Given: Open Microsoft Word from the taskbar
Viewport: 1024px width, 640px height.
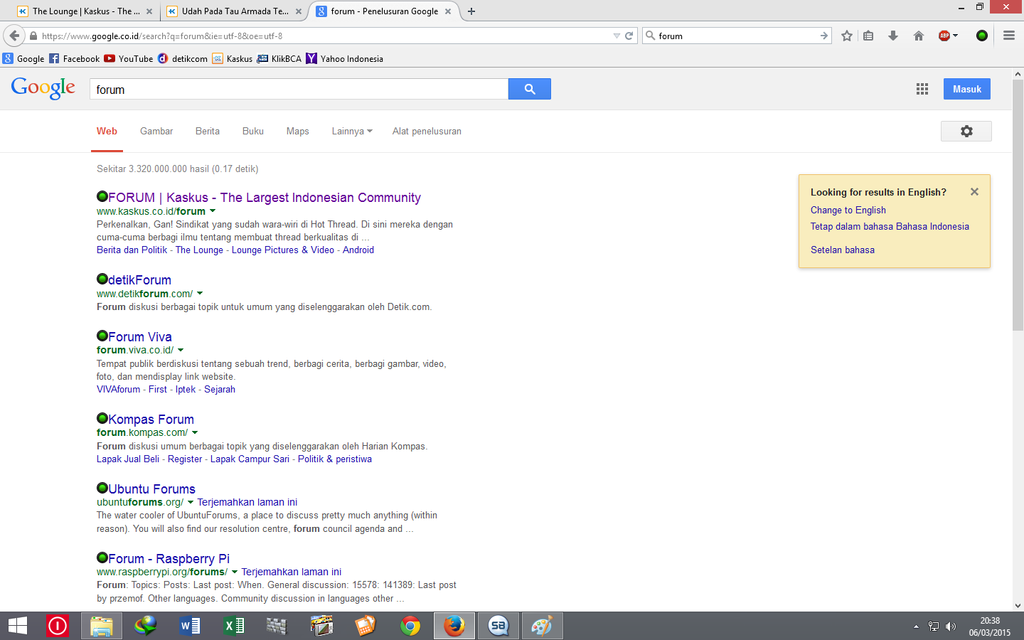Looking at the screenshot, I should (189, 626).
